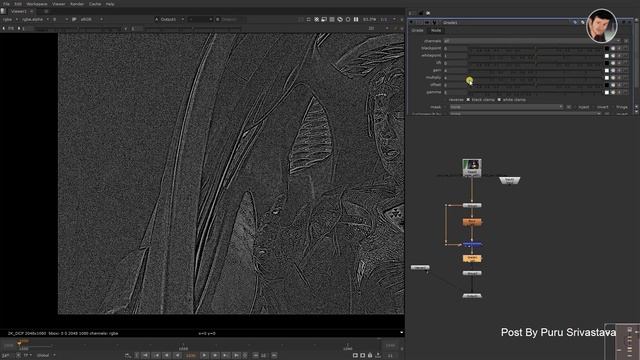The image size is (640, 360).
Task: Toggle the viewer region of interest icon
Action: click(324, 19)
